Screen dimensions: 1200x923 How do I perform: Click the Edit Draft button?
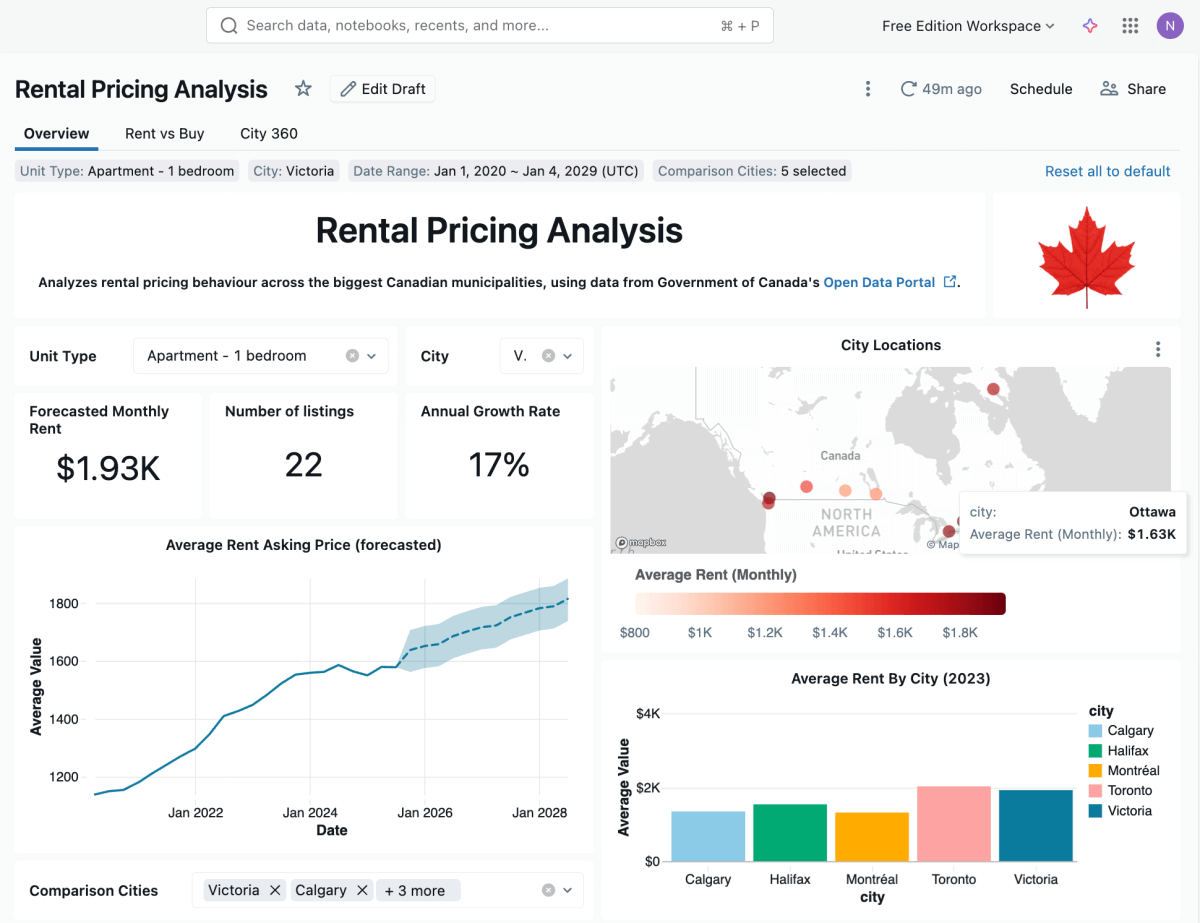pos(382,89)
